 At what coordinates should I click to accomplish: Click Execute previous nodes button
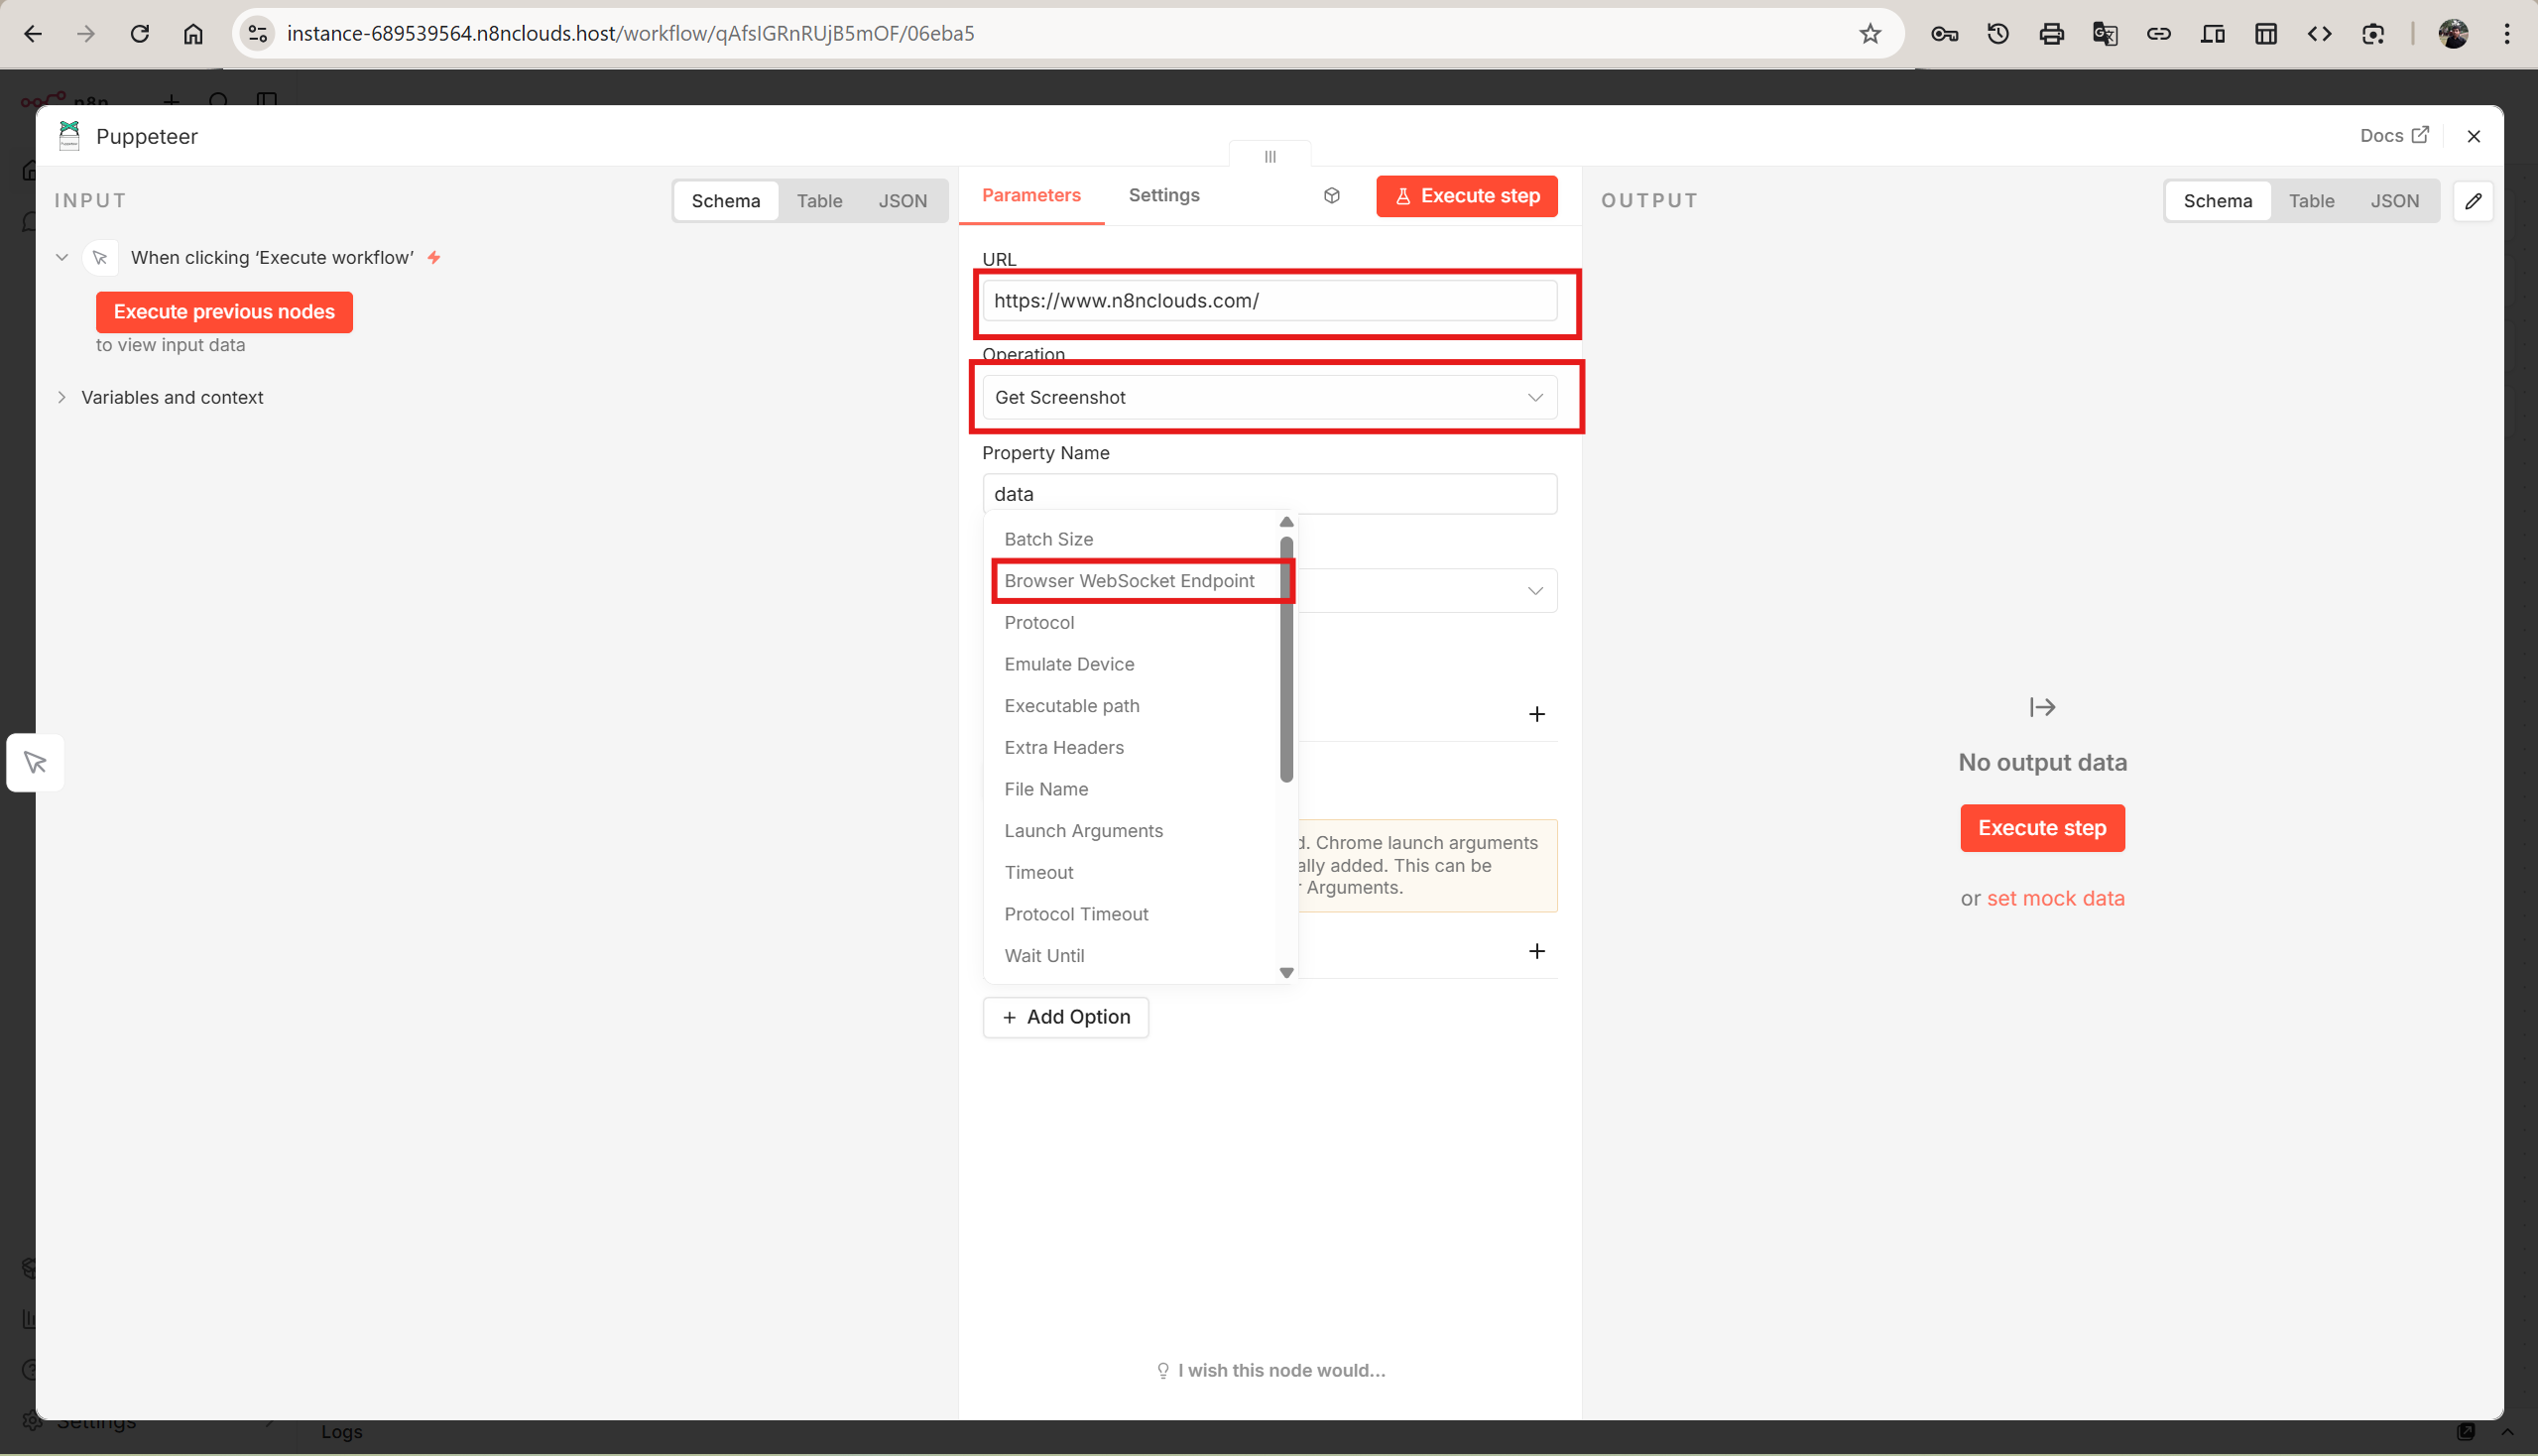tap(224, 312)
